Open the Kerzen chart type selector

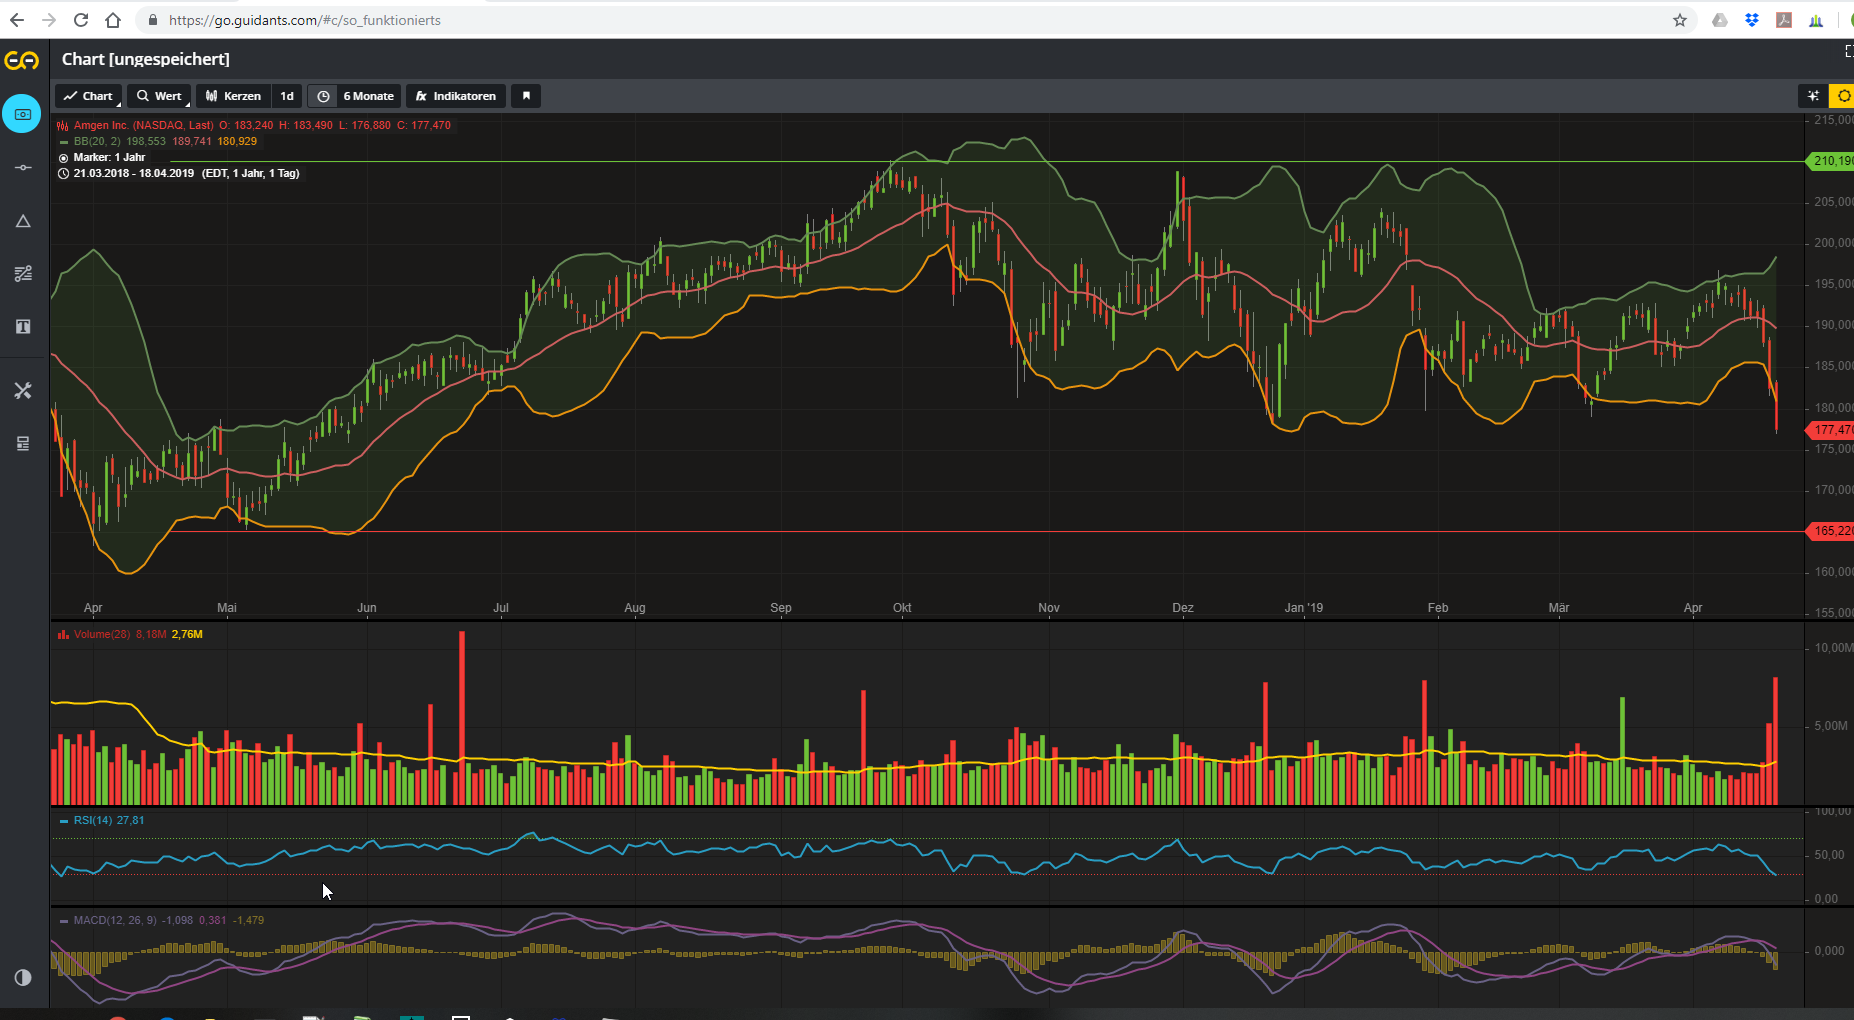tap(233, 96)
